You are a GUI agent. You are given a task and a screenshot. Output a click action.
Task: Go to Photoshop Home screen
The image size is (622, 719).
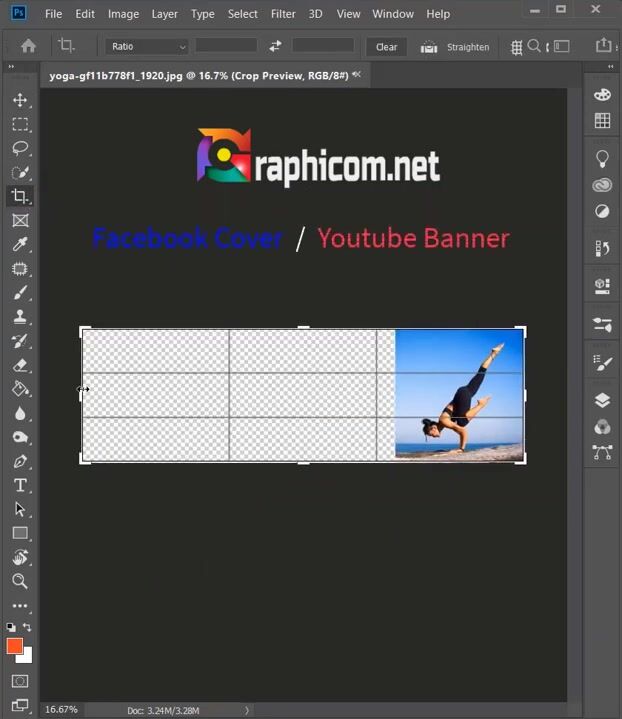point(28,46)
